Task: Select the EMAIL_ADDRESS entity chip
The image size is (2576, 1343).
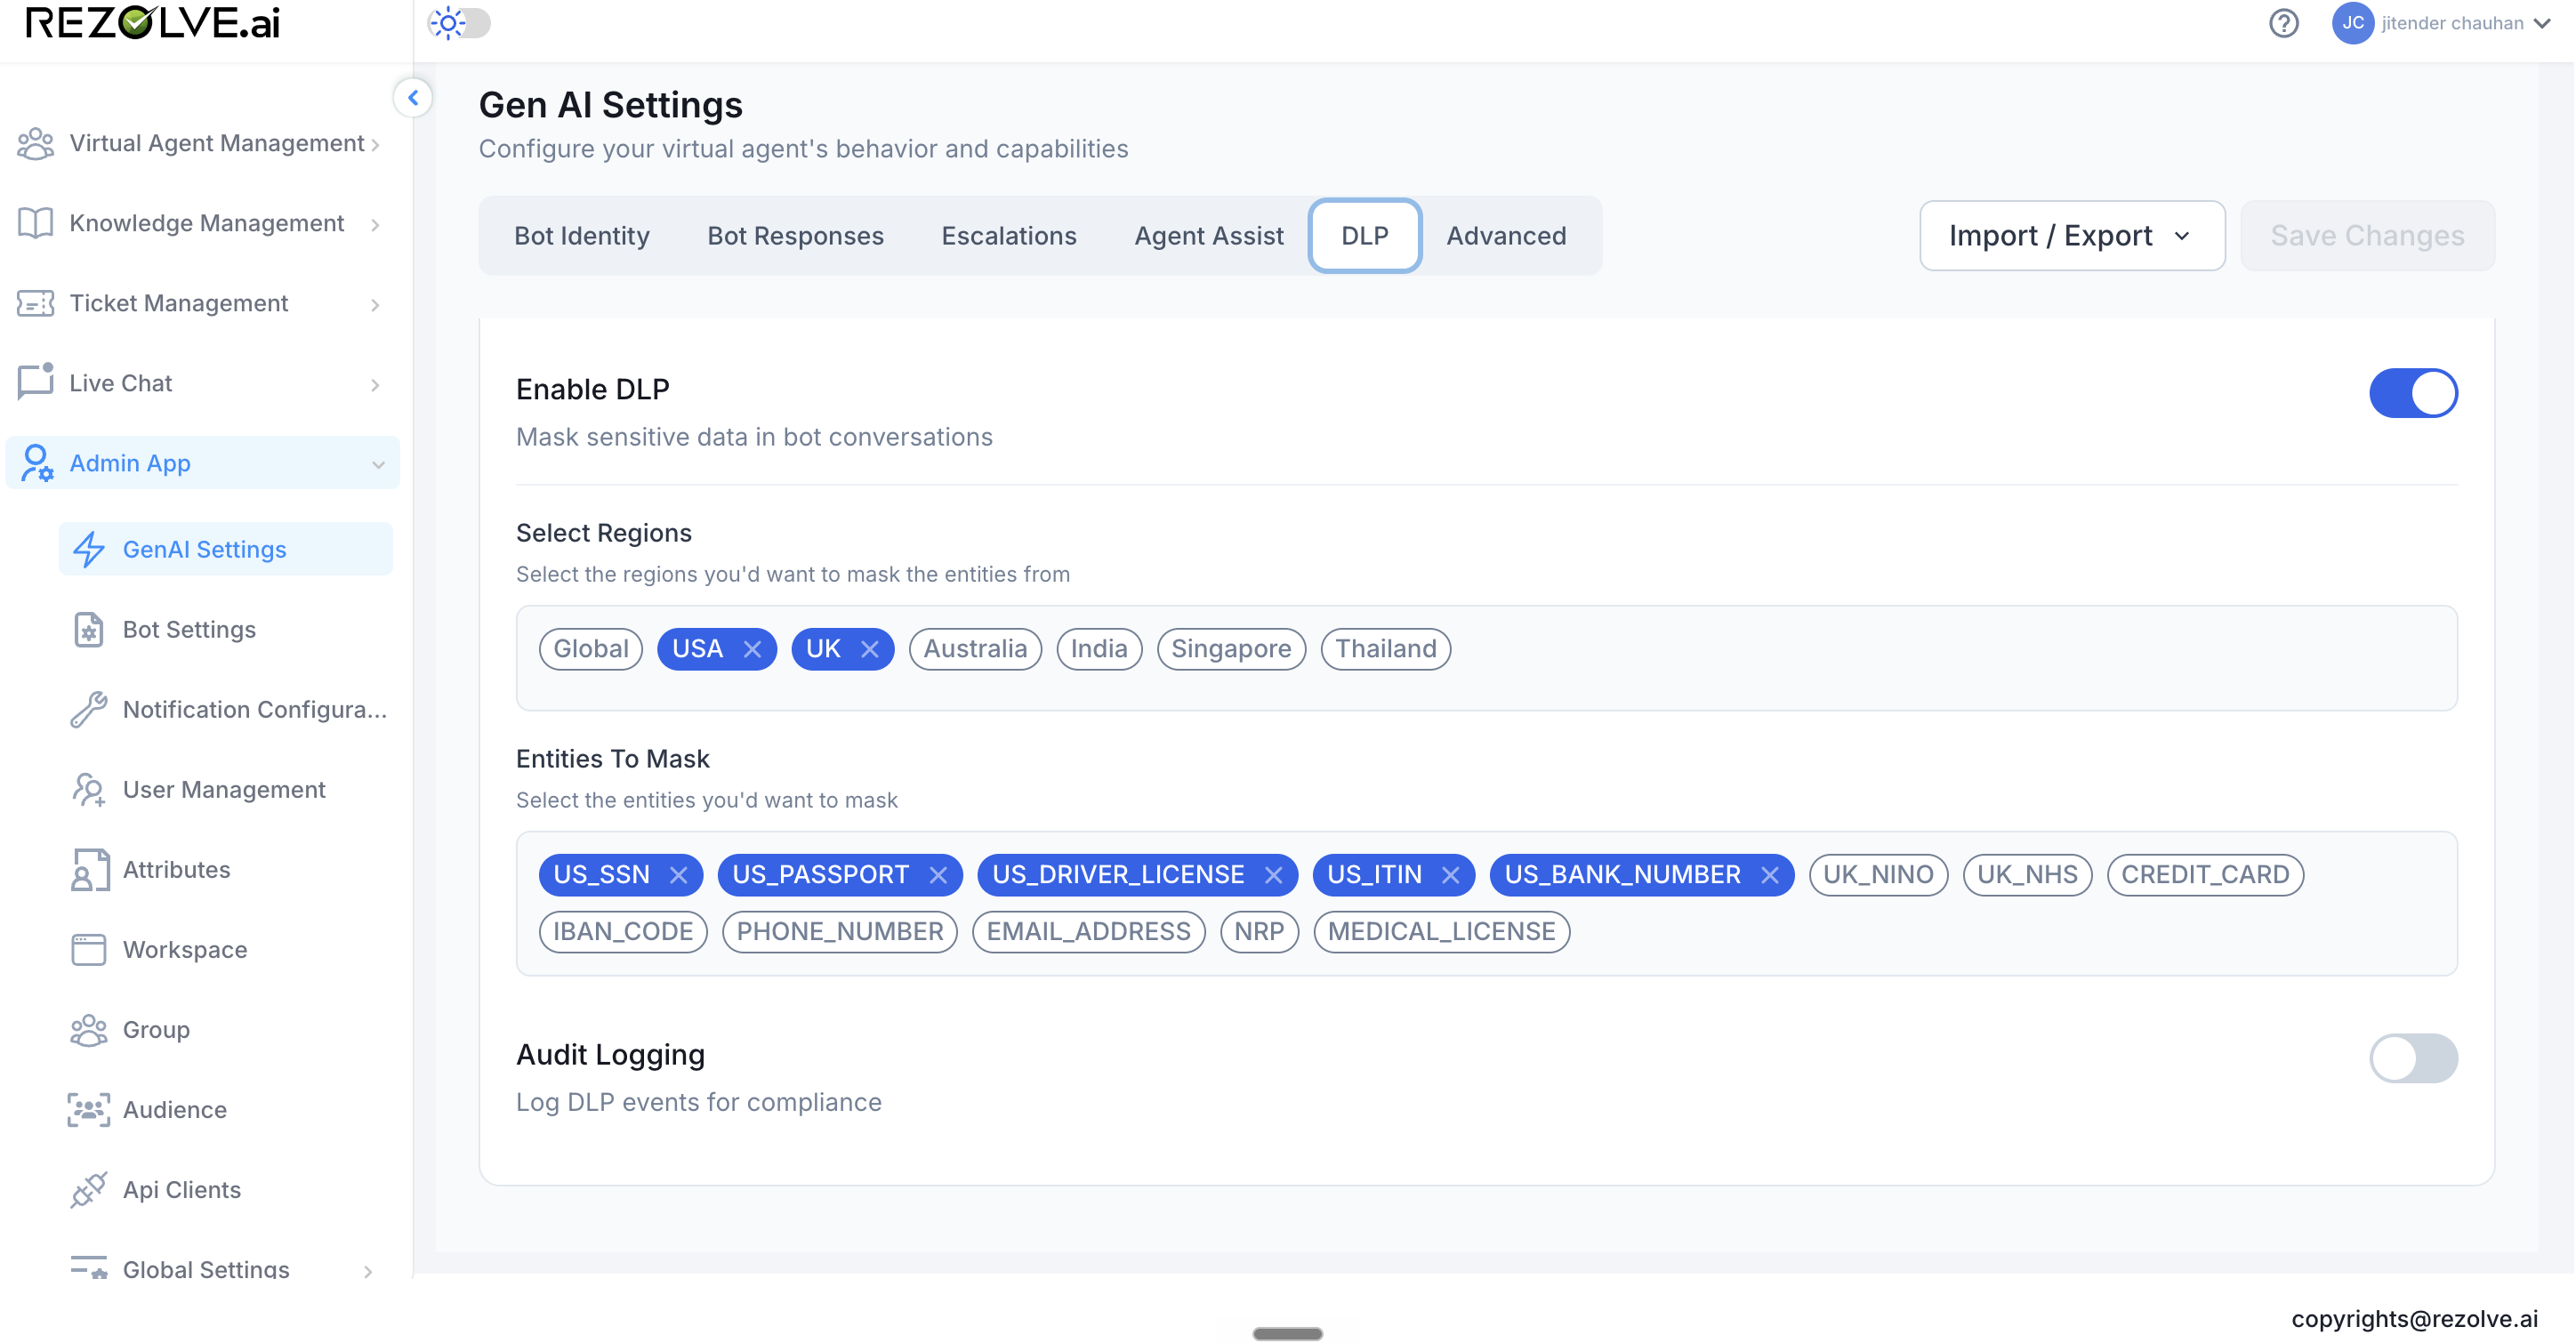Action: tap(1088, 932)
